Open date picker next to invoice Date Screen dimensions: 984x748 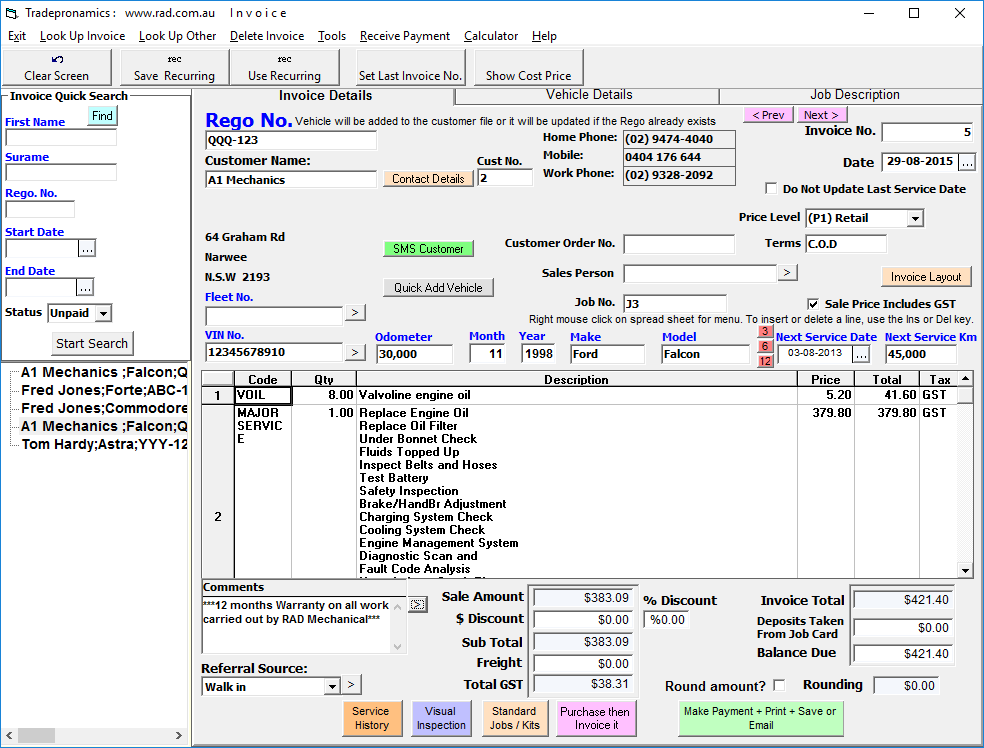[967, 162]
